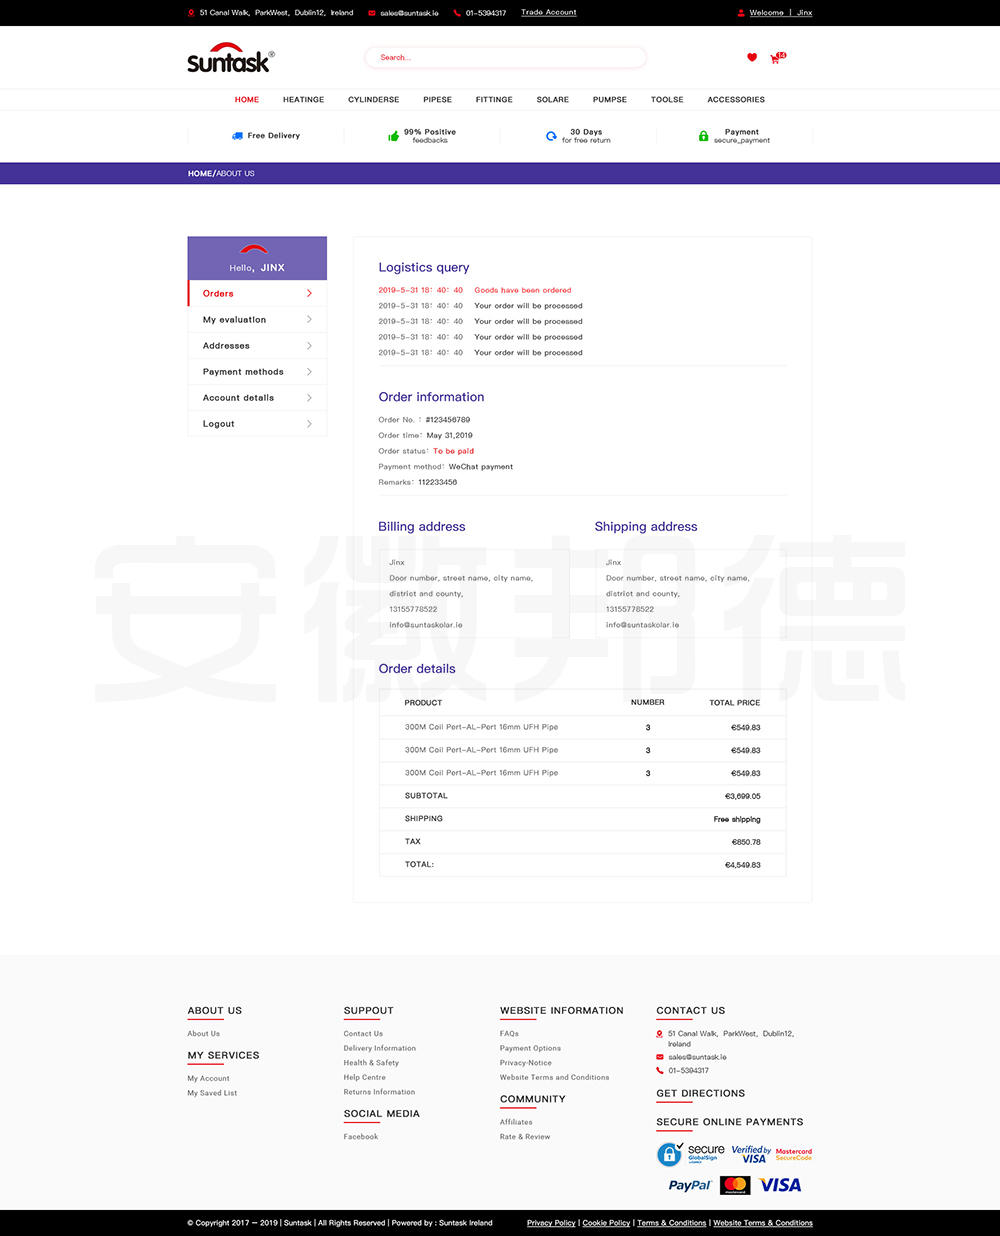Click the Logout sidebar option

click(218, 424)
